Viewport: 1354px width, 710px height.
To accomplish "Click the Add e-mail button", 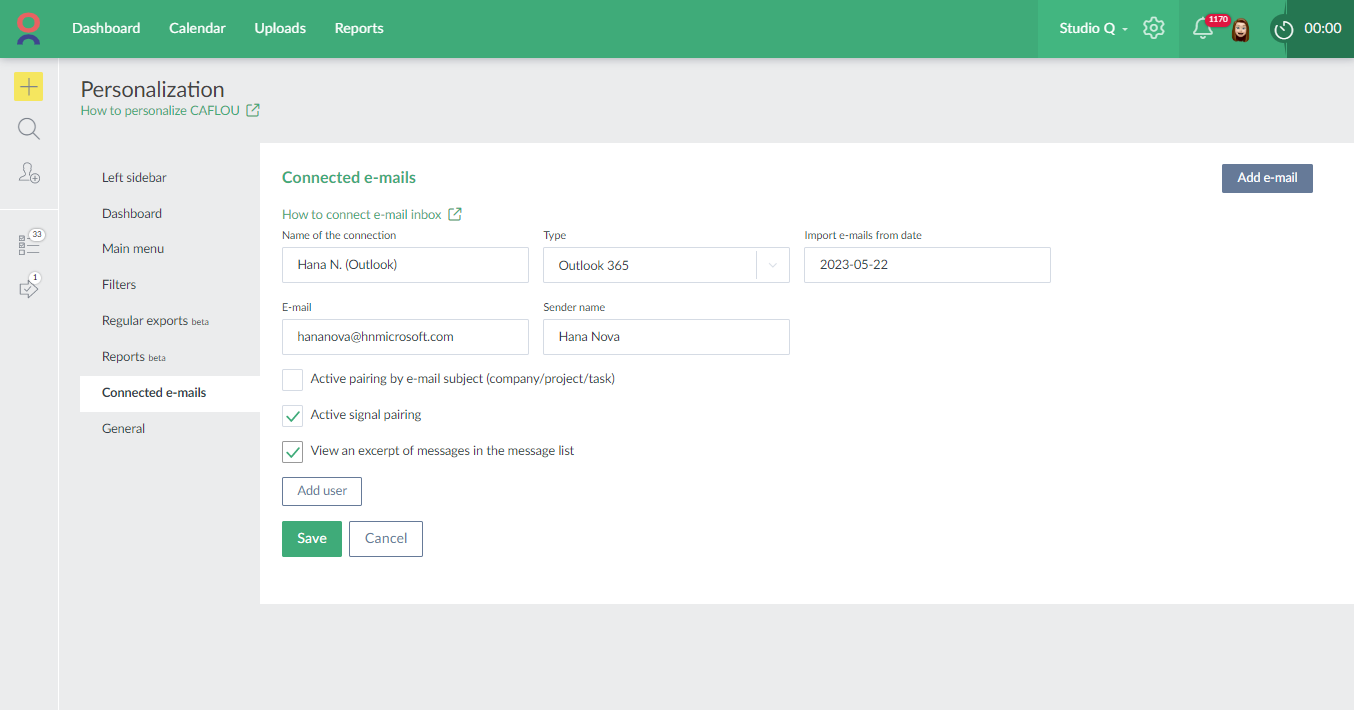I will click(1267, 178).
